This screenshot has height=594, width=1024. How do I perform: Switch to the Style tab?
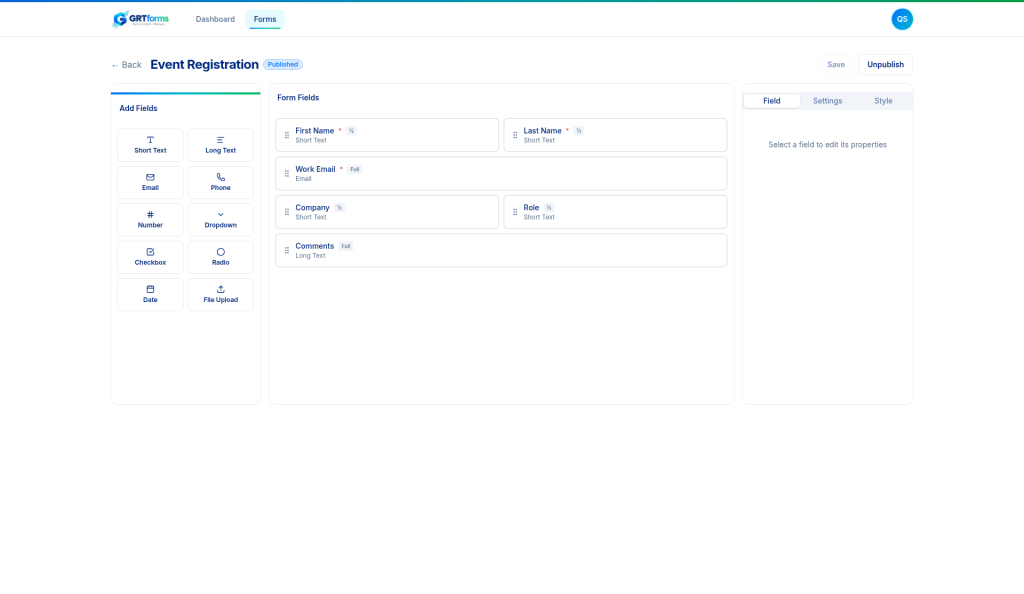tap(884, 101)
